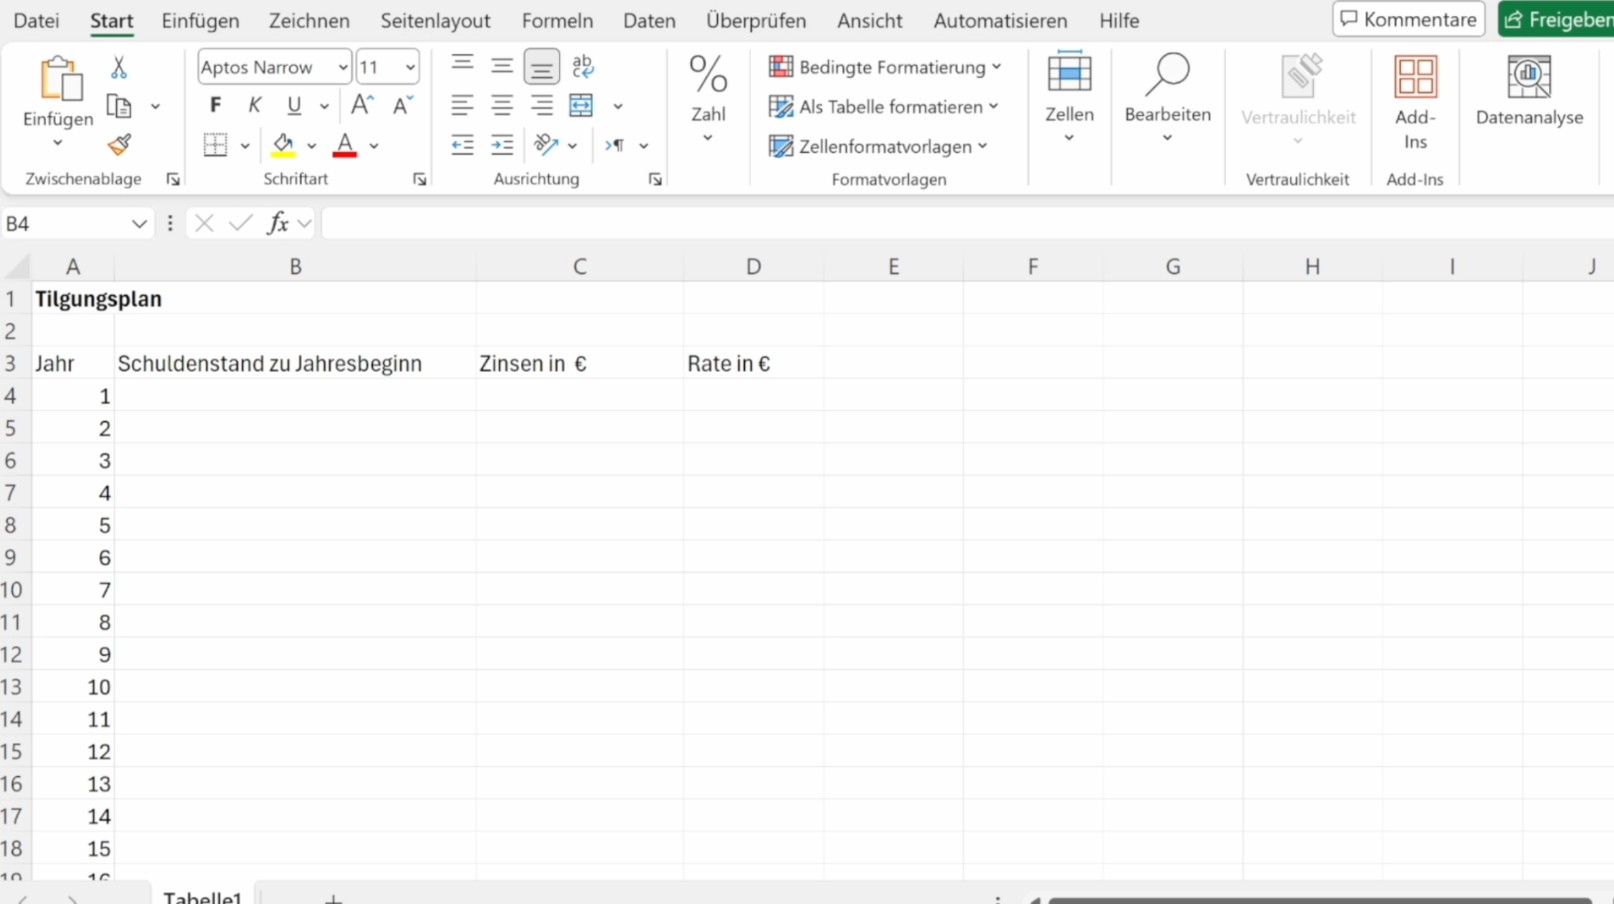
Task: Increase font size with the larger A icon
Action: click(x=362, y=105)
